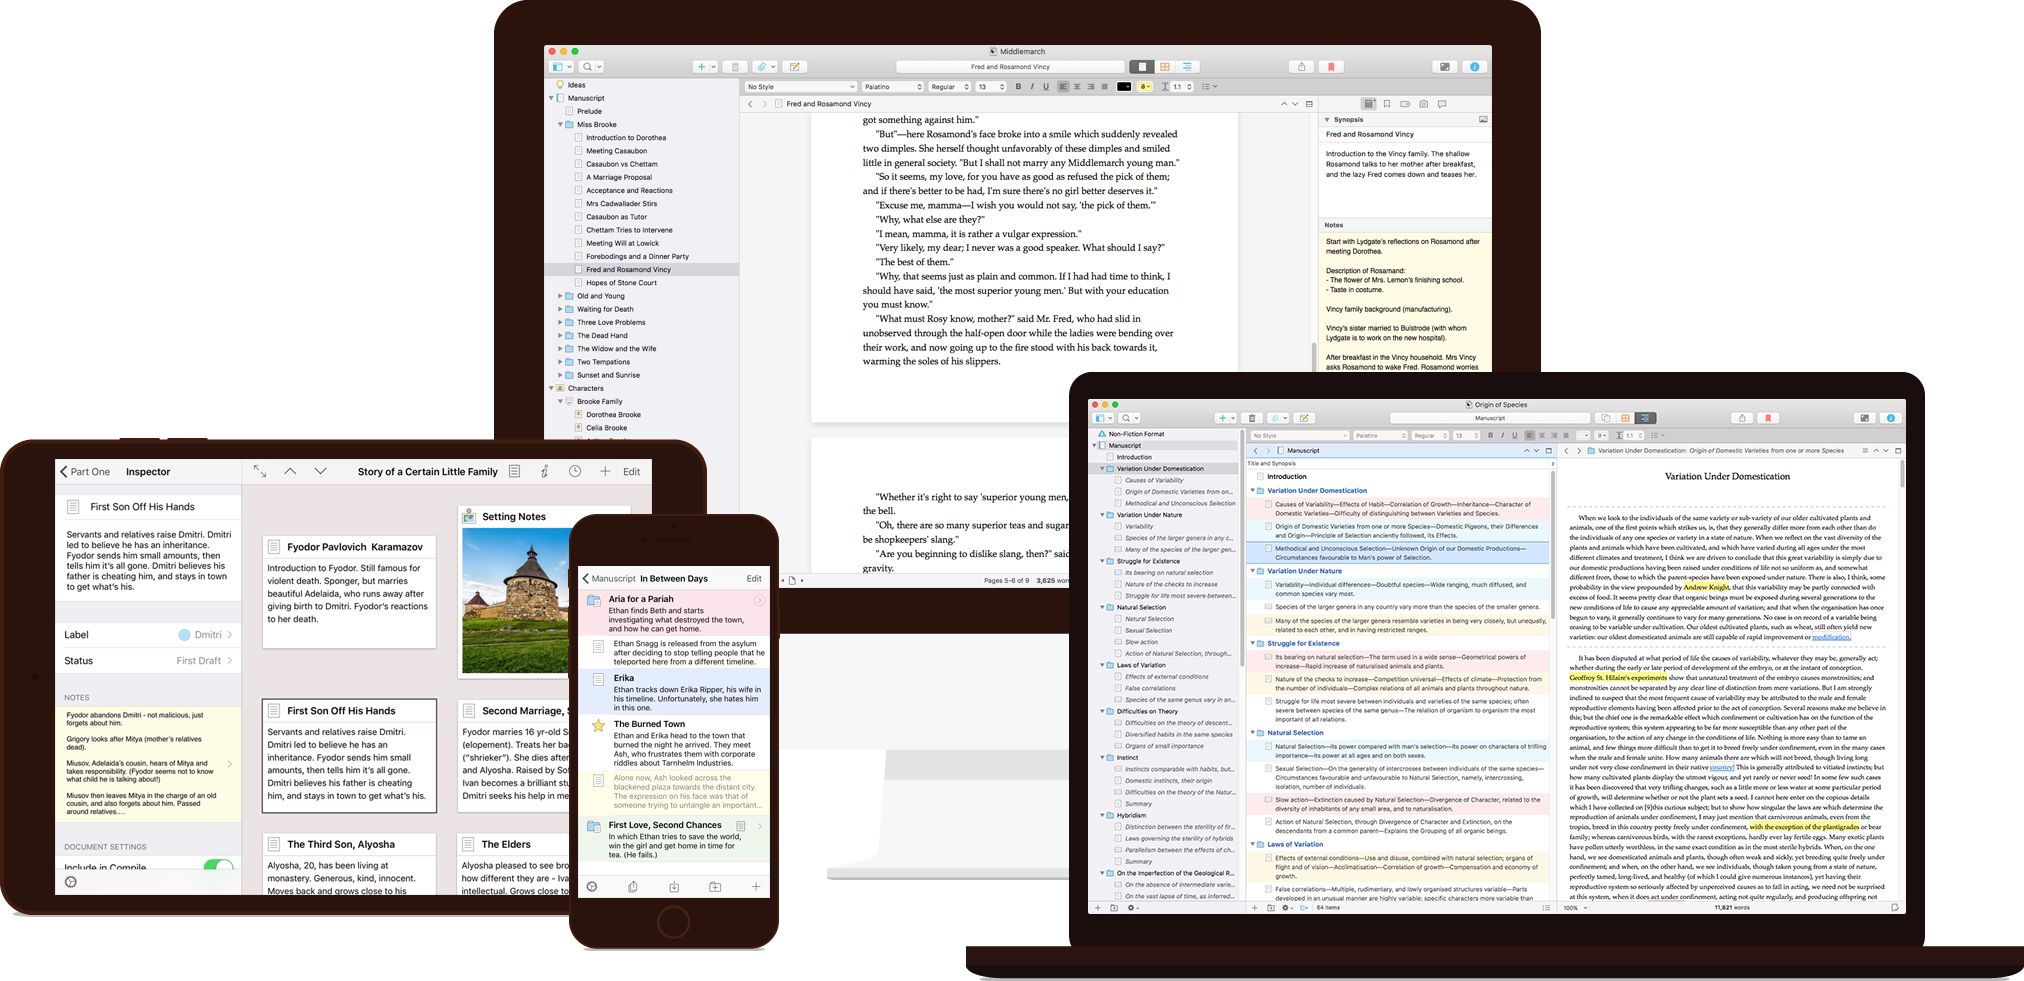The image size is (2024, 981).
Task: Tap the add-folder icon in iPhone bottom bar
Action: 715,887
